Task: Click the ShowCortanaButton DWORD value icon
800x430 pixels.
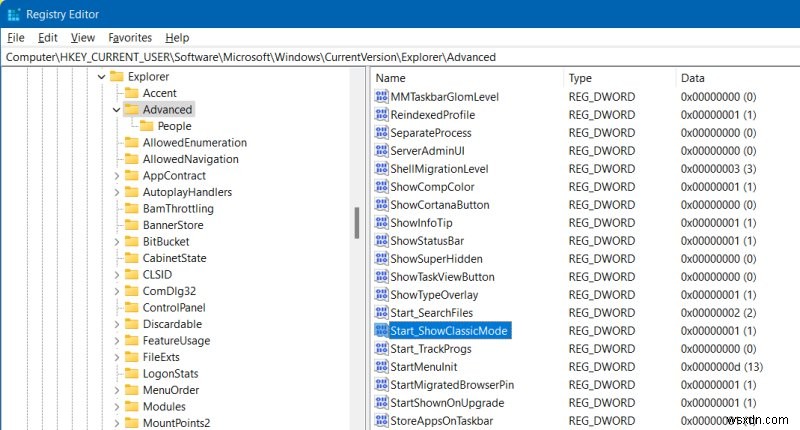Action: pos(382,205)
